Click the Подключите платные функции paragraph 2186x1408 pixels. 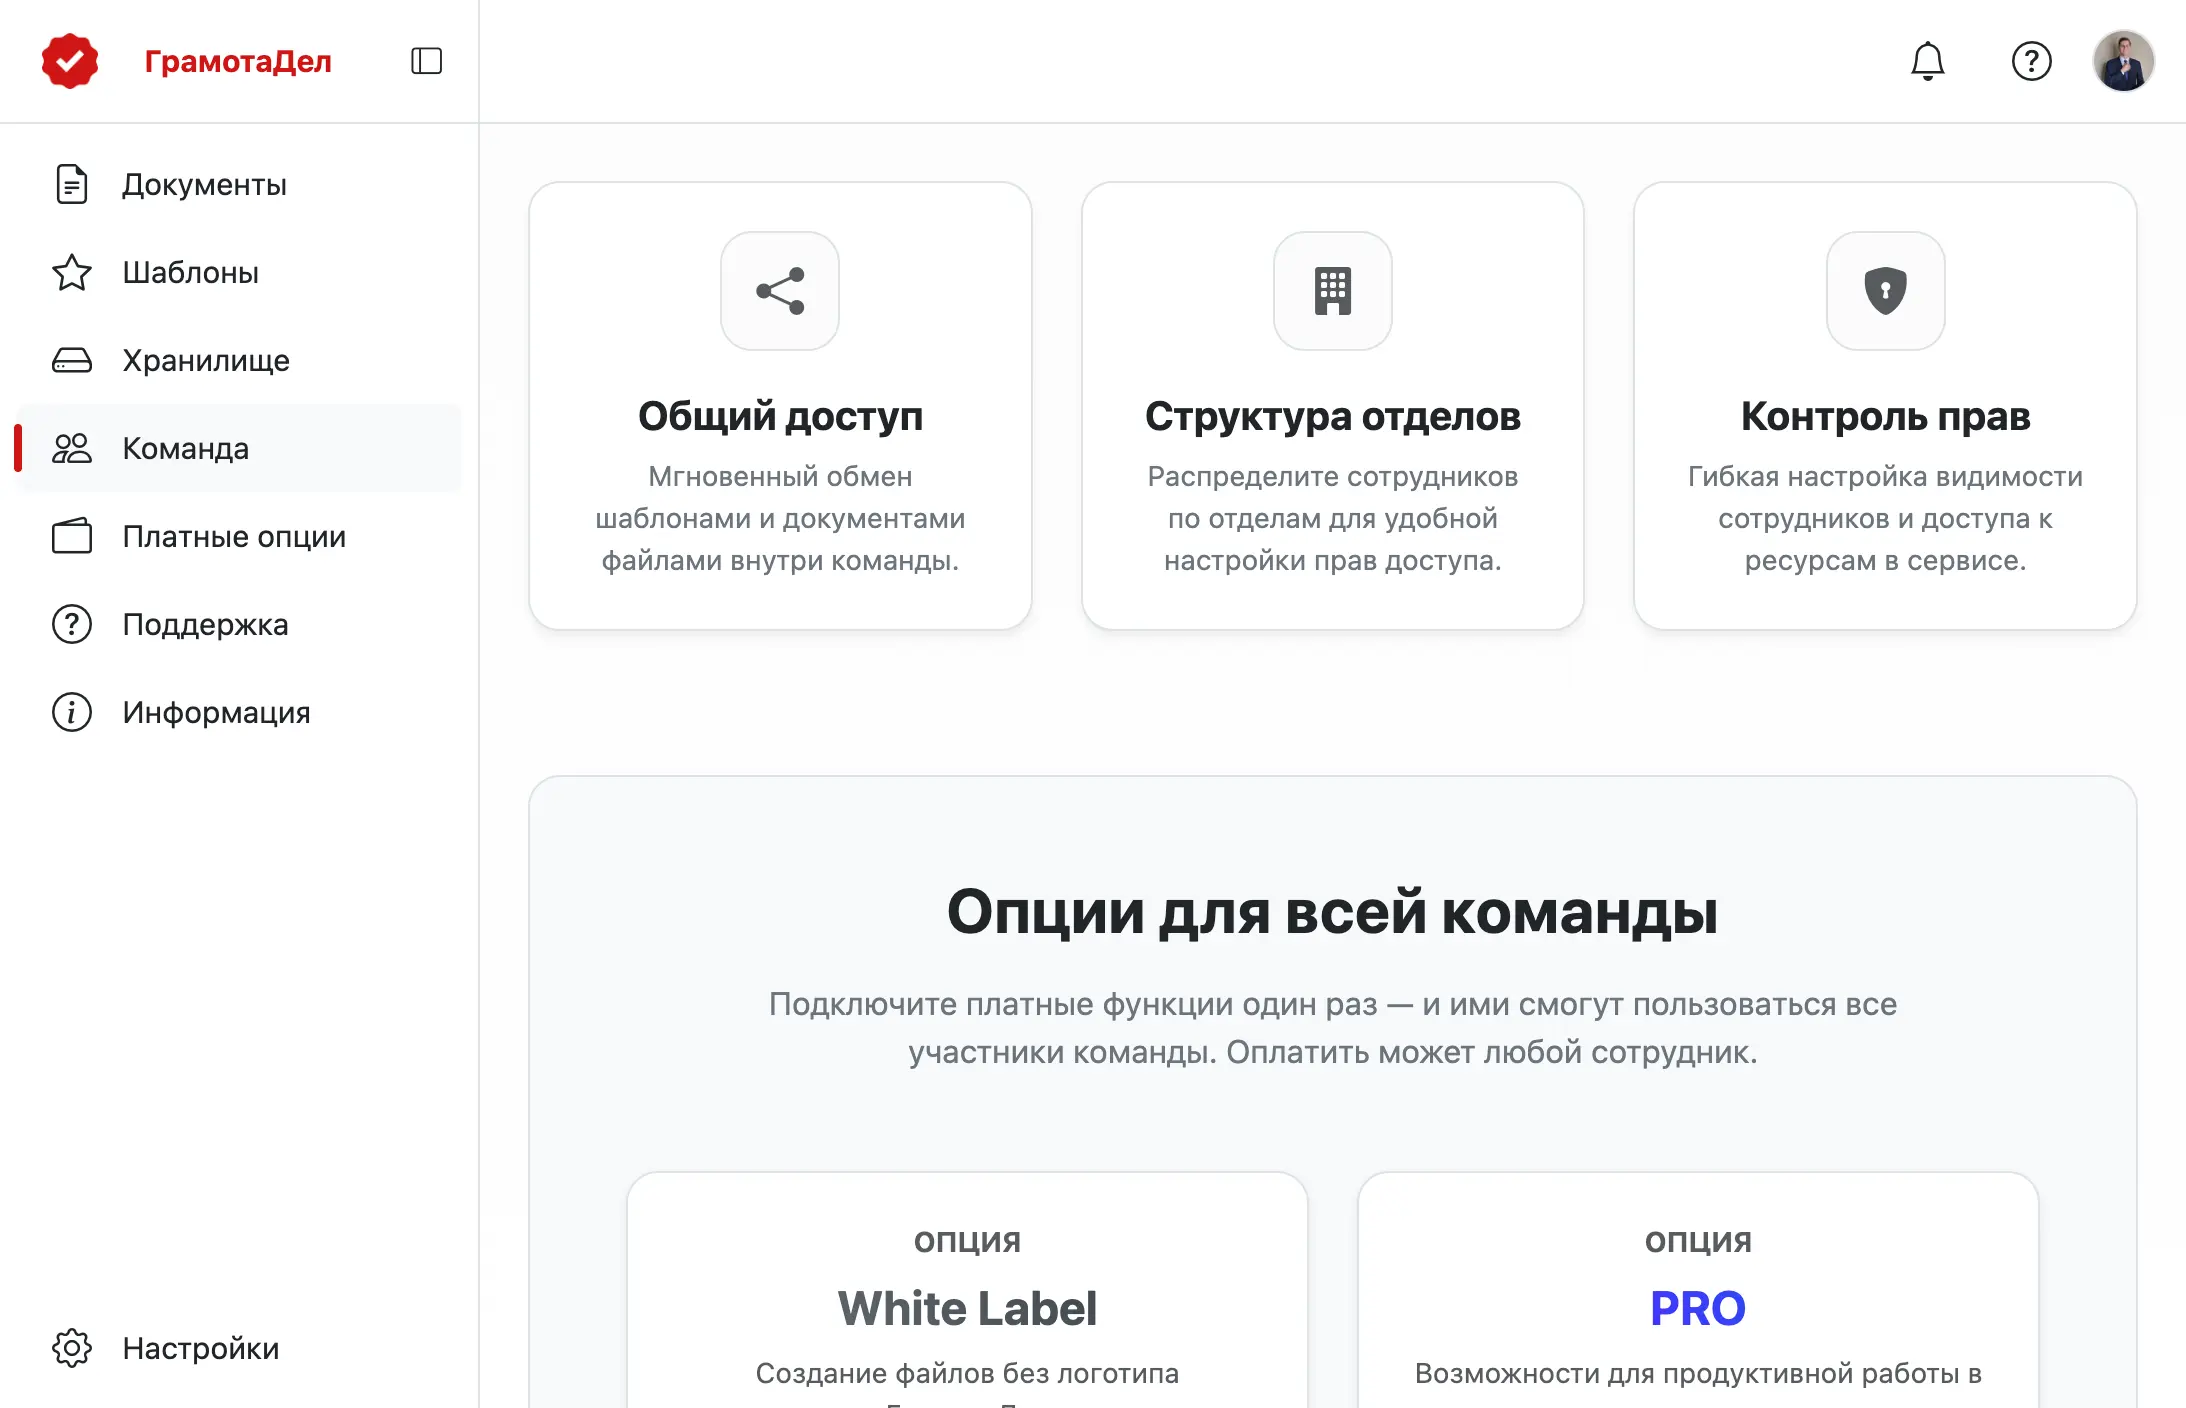1333,1028
